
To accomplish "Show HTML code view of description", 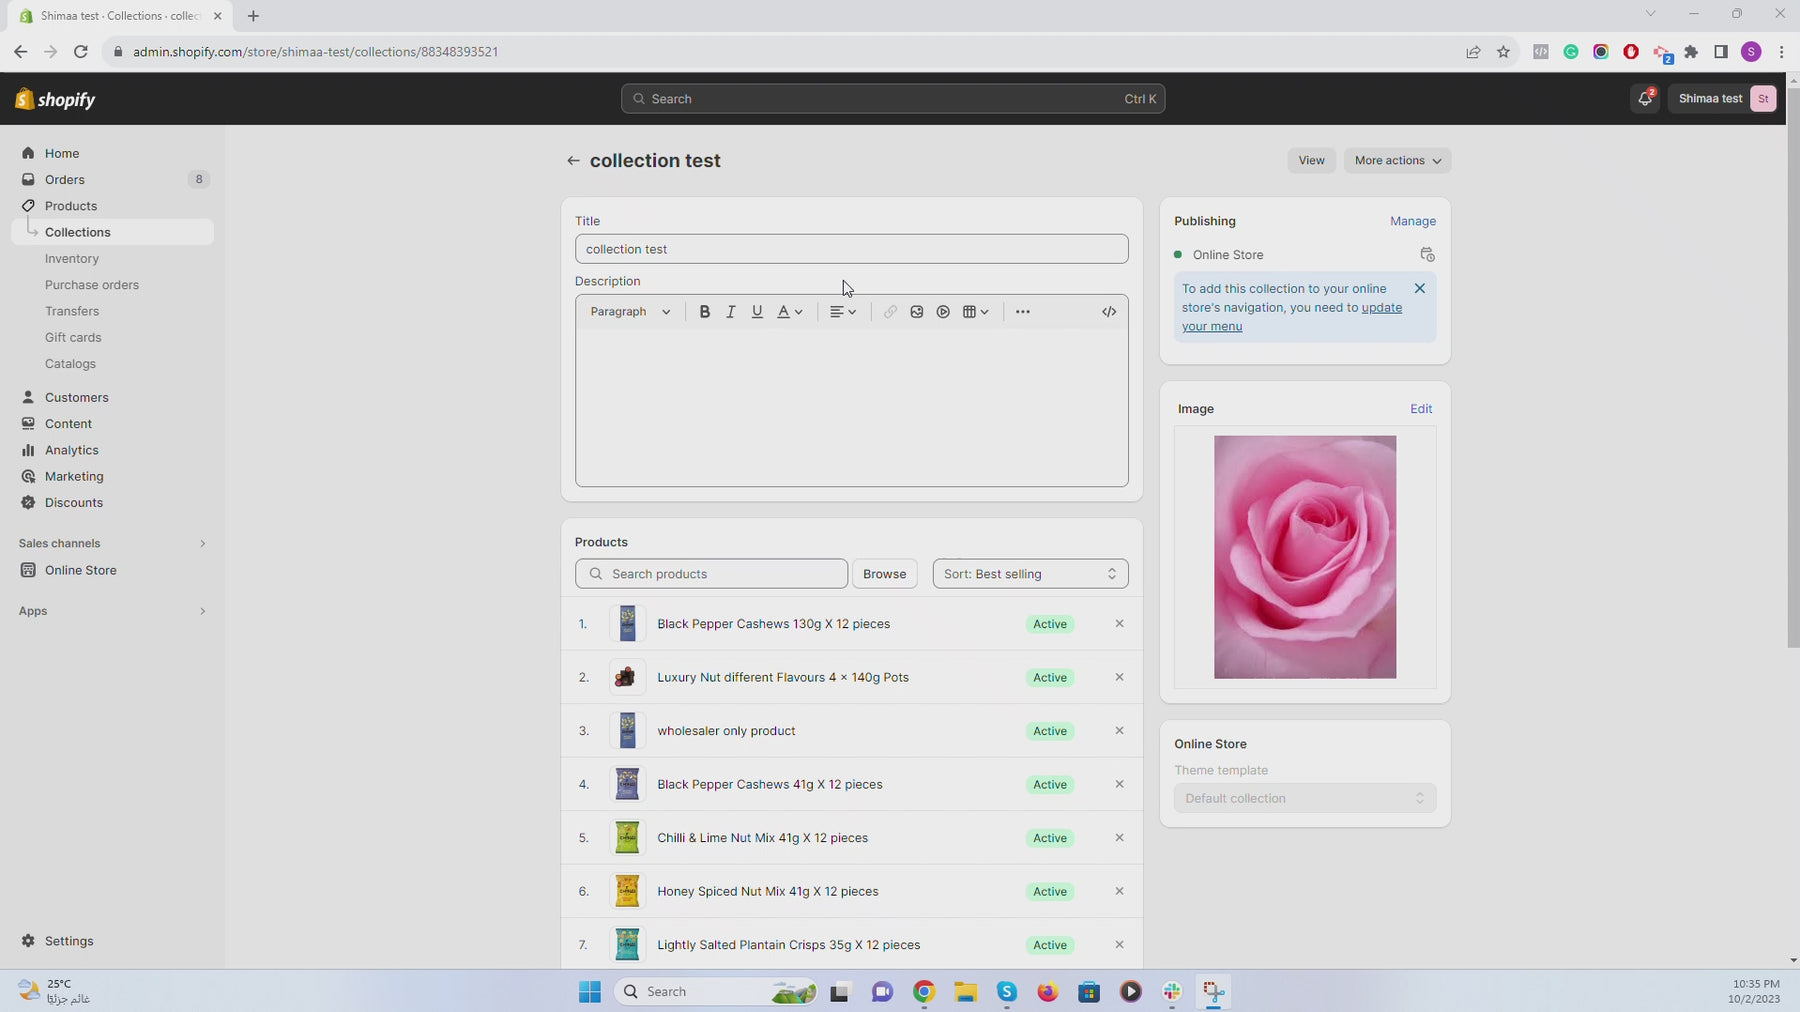I will point(1109,312).
